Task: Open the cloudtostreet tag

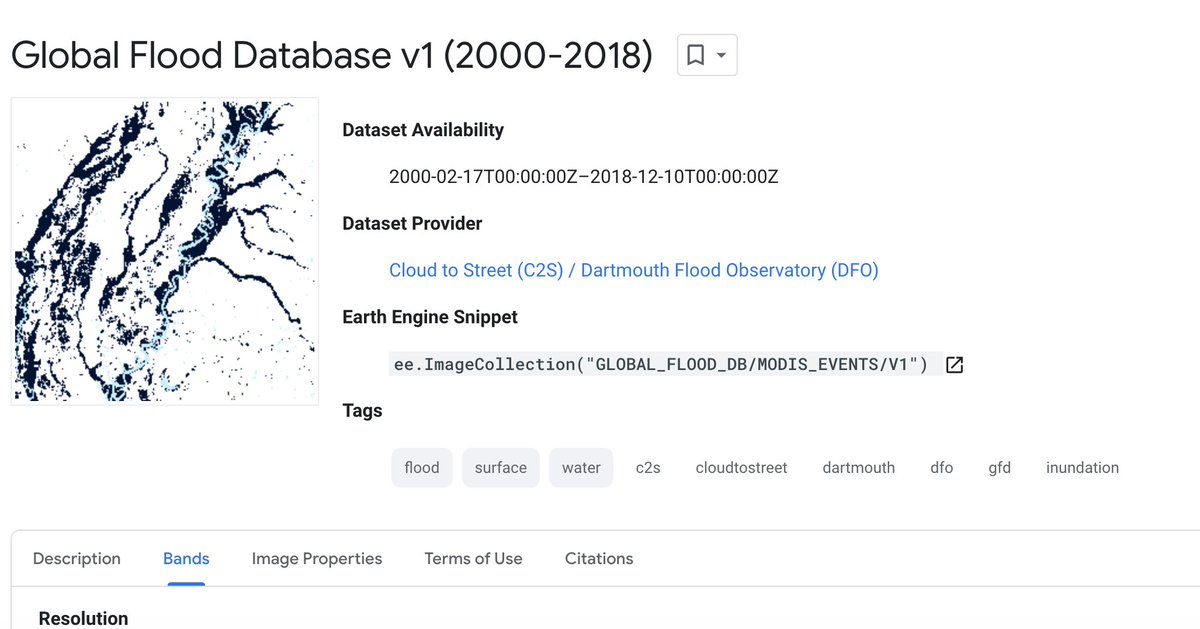Action: [x=741, y=467]
